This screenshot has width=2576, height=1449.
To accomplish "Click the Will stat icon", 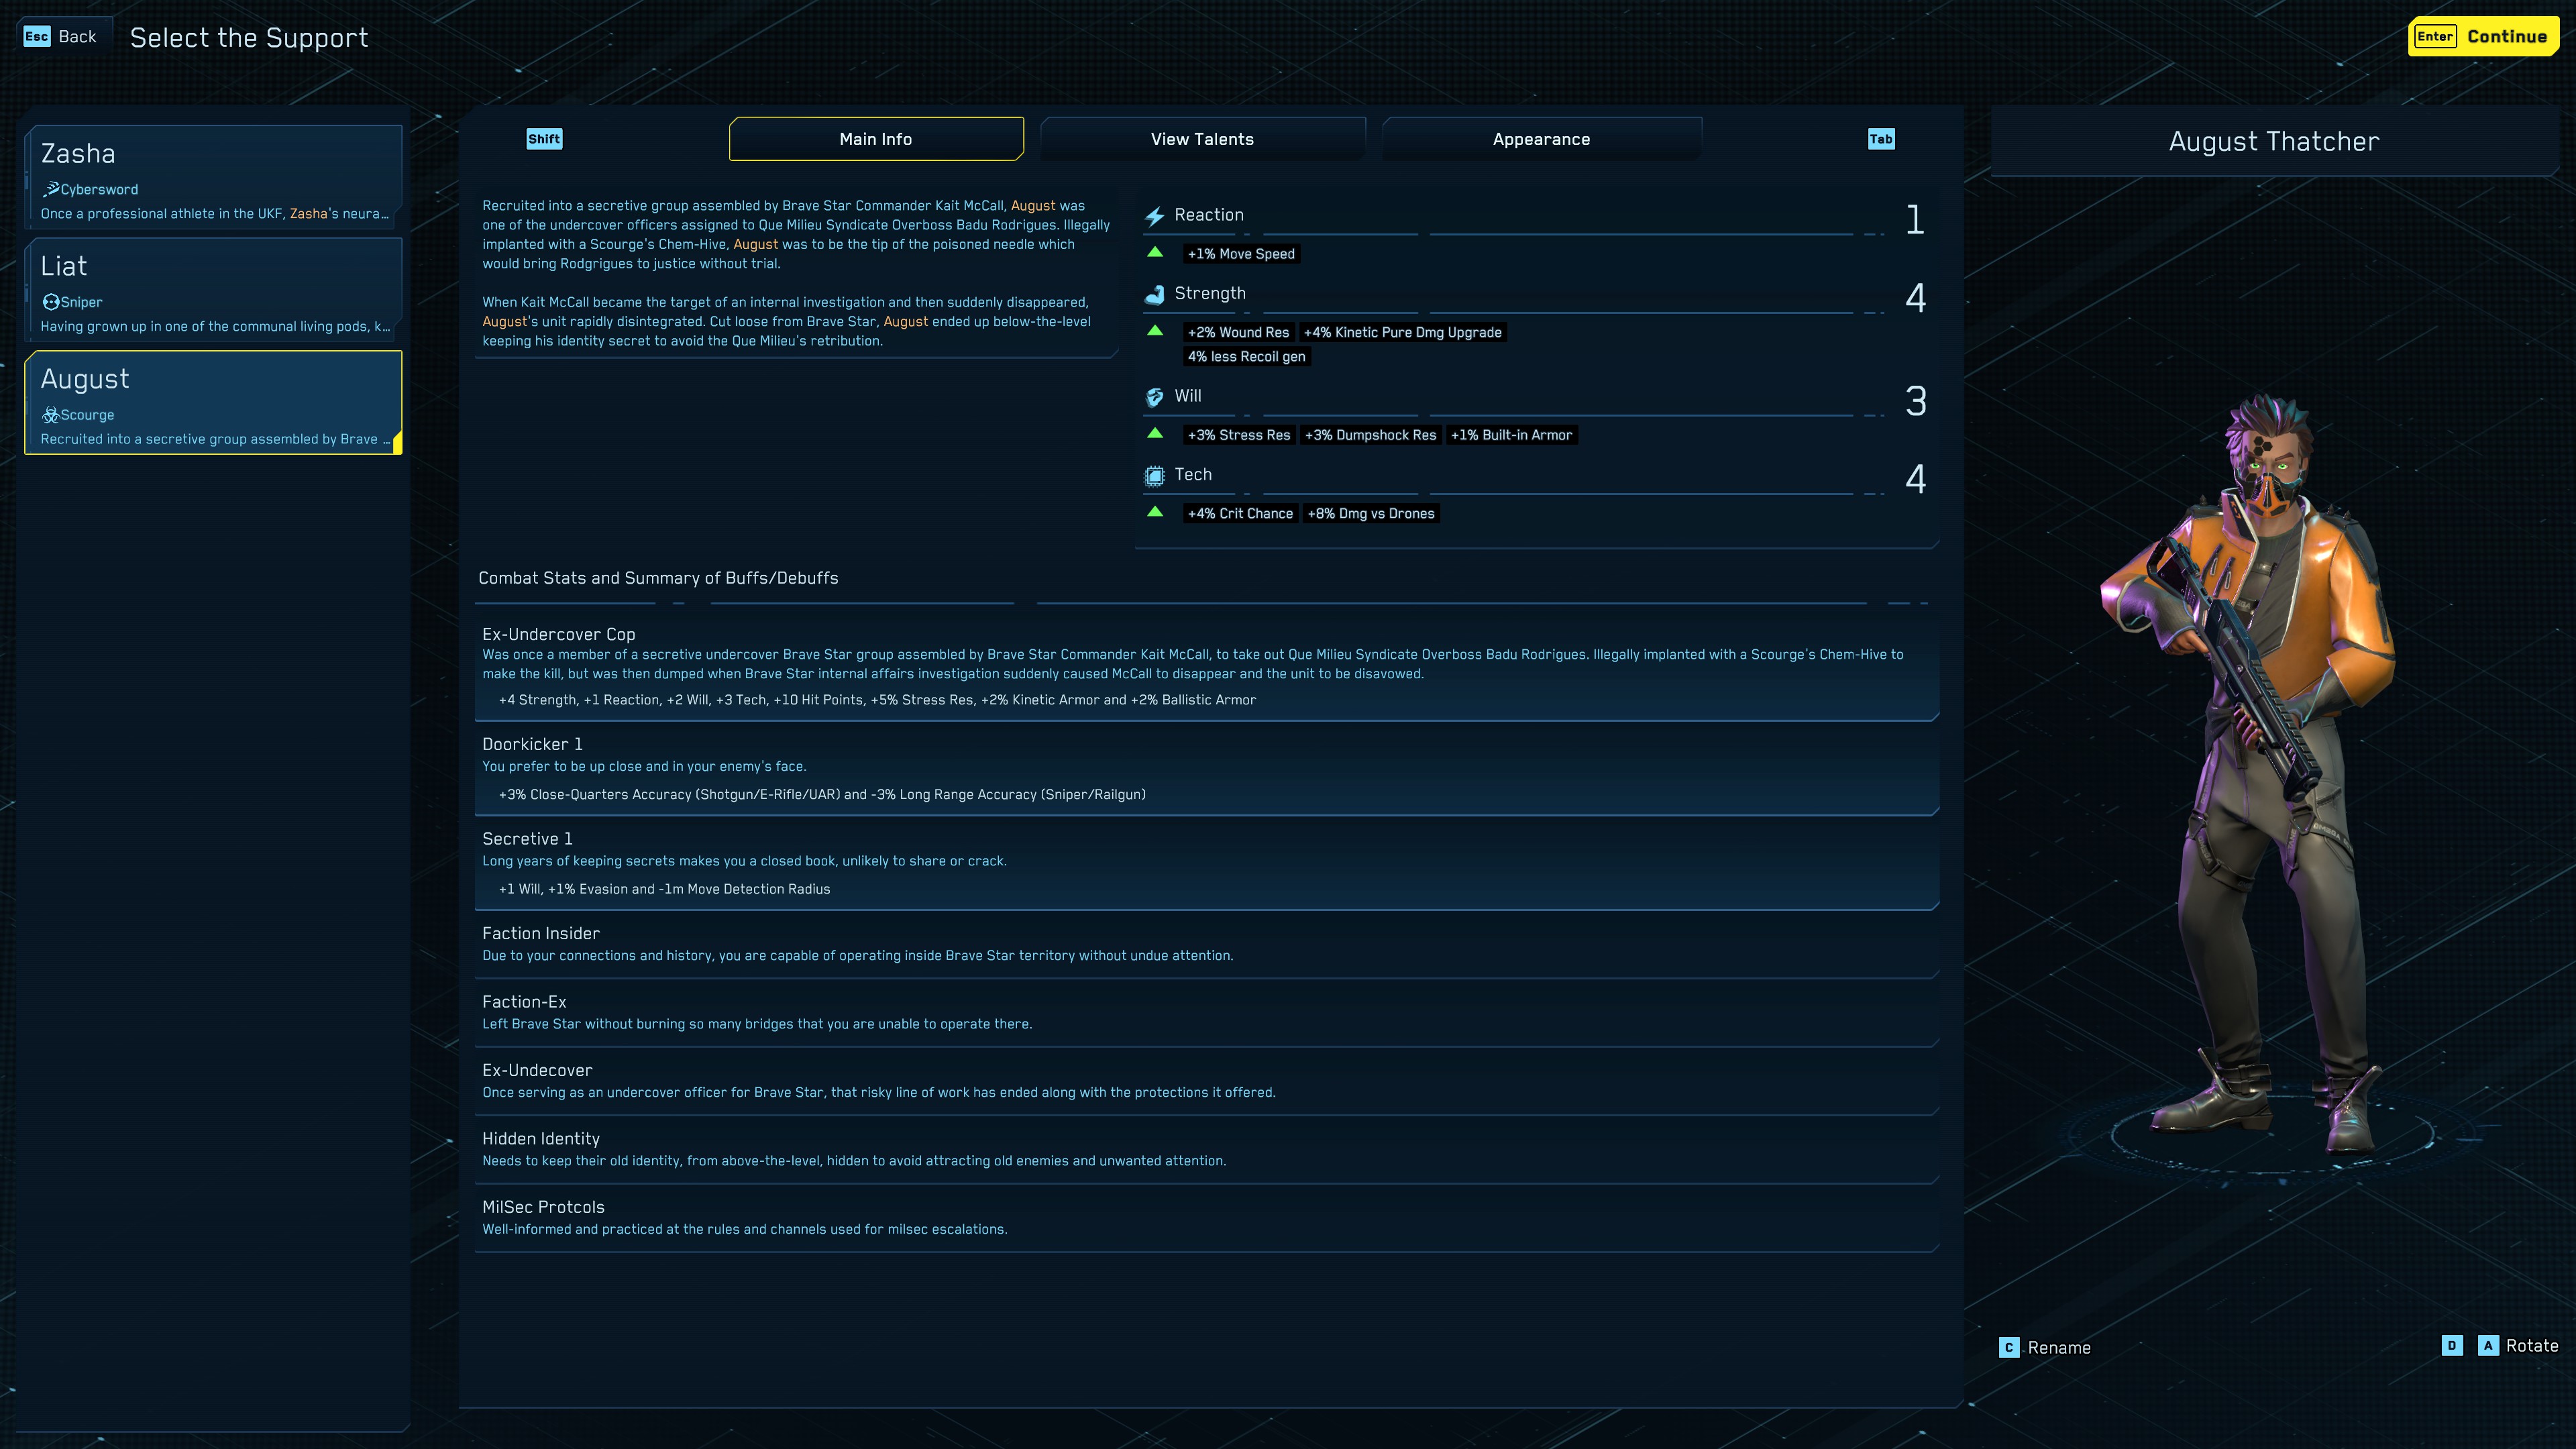I will point(1154,397).
